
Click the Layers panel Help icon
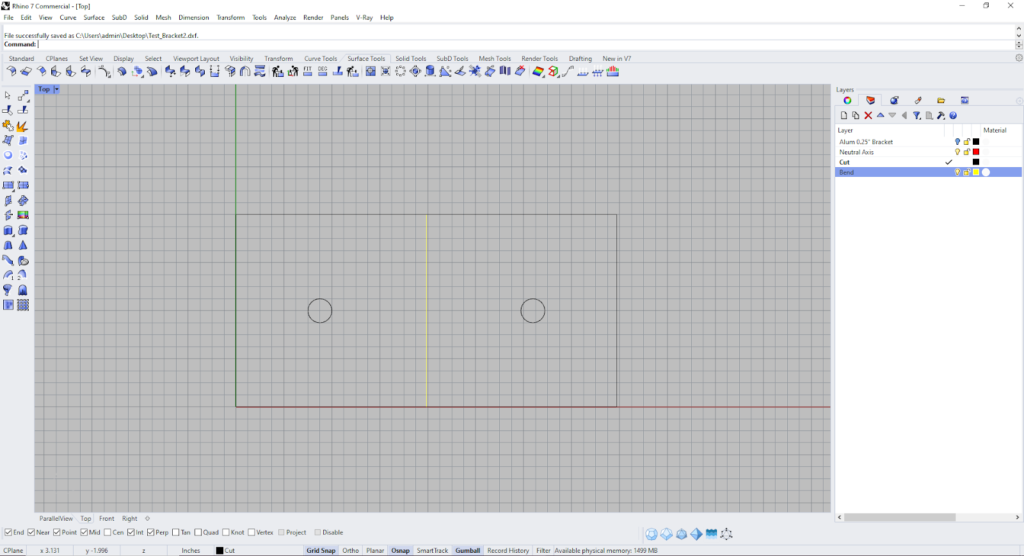(x=953, y=116)
